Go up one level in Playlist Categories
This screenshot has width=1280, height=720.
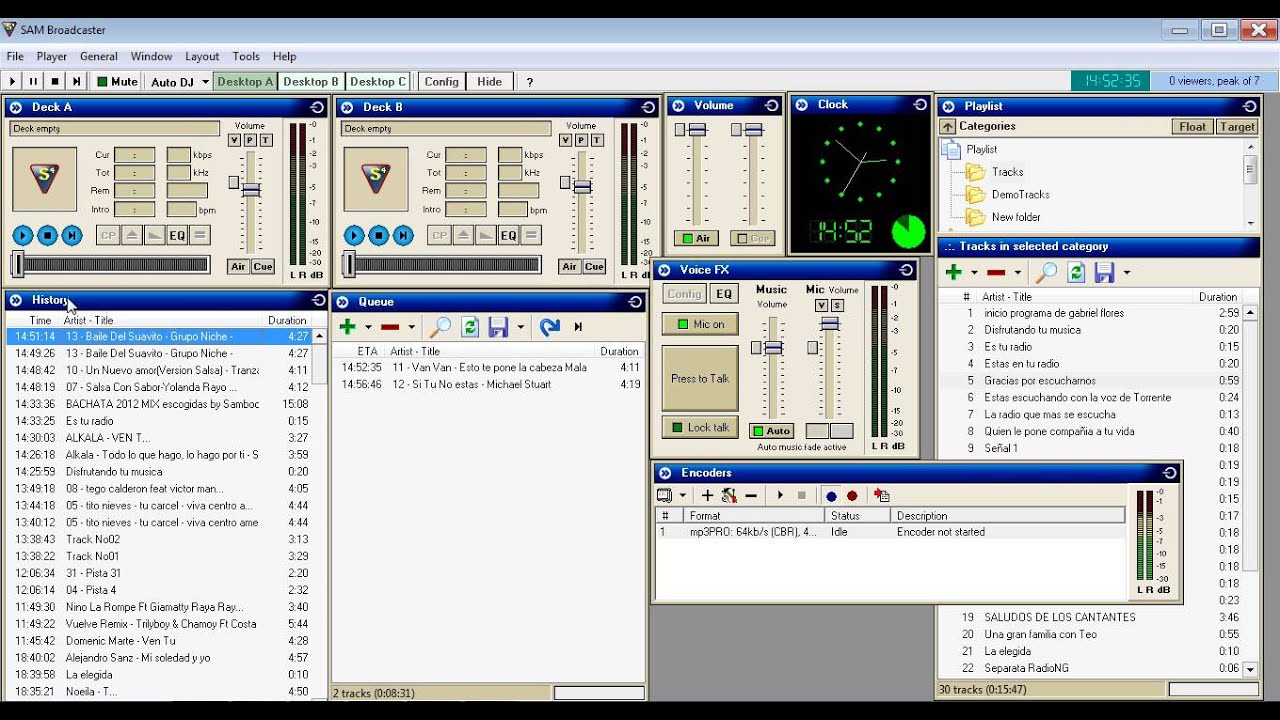point(948,127)
